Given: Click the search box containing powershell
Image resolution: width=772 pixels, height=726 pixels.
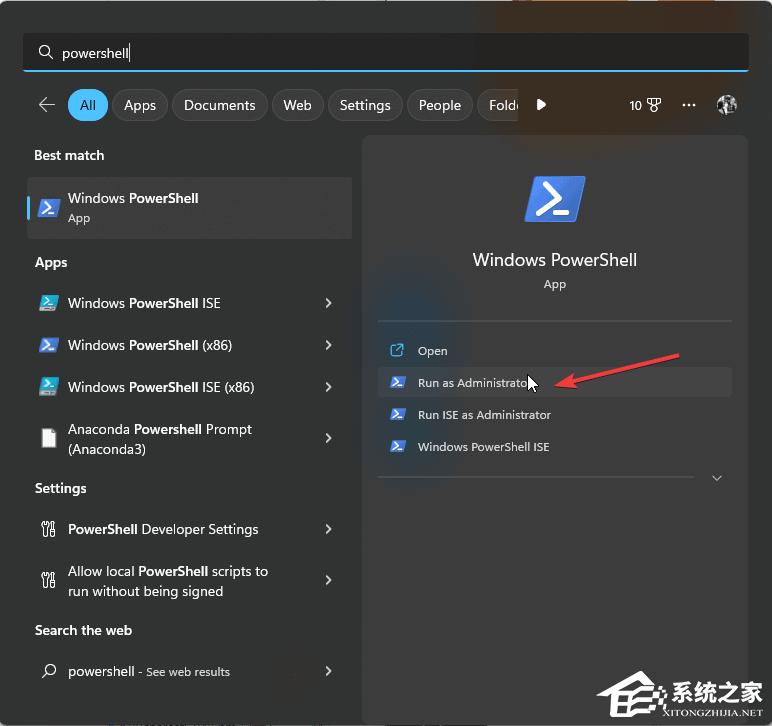Looking at the screenshot, I should click(x=386, y=52).
